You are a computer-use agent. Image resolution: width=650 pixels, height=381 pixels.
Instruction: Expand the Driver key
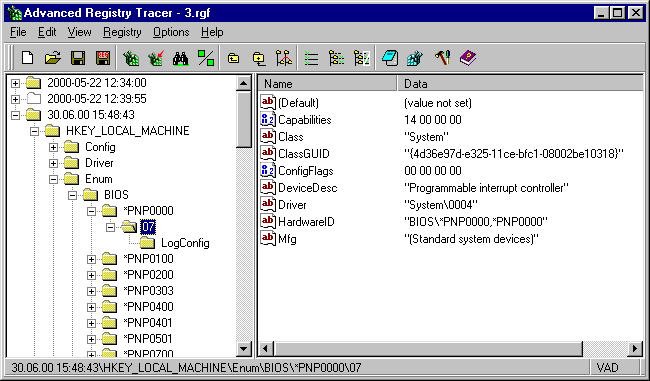(53, 163)
